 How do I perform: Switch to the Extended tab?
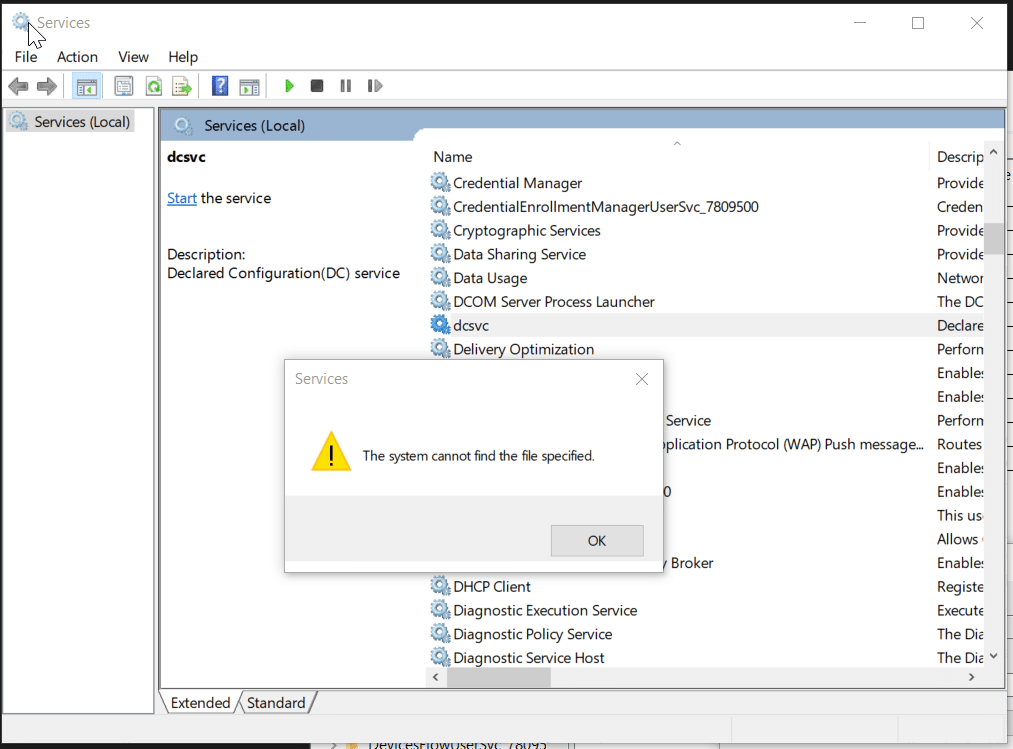(200, 703)
